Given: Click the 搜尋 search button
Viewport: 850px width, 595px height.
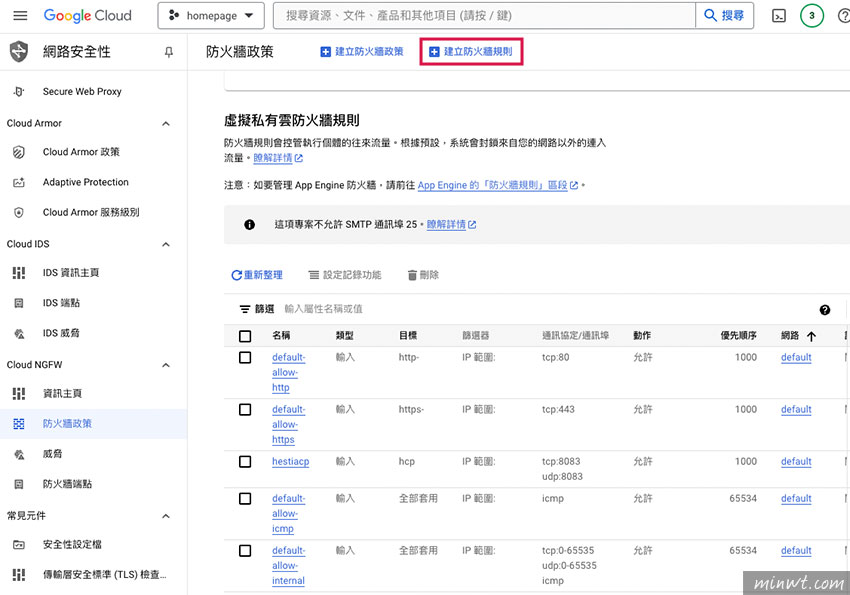Looking at the screenshot, I should point(724,16).
